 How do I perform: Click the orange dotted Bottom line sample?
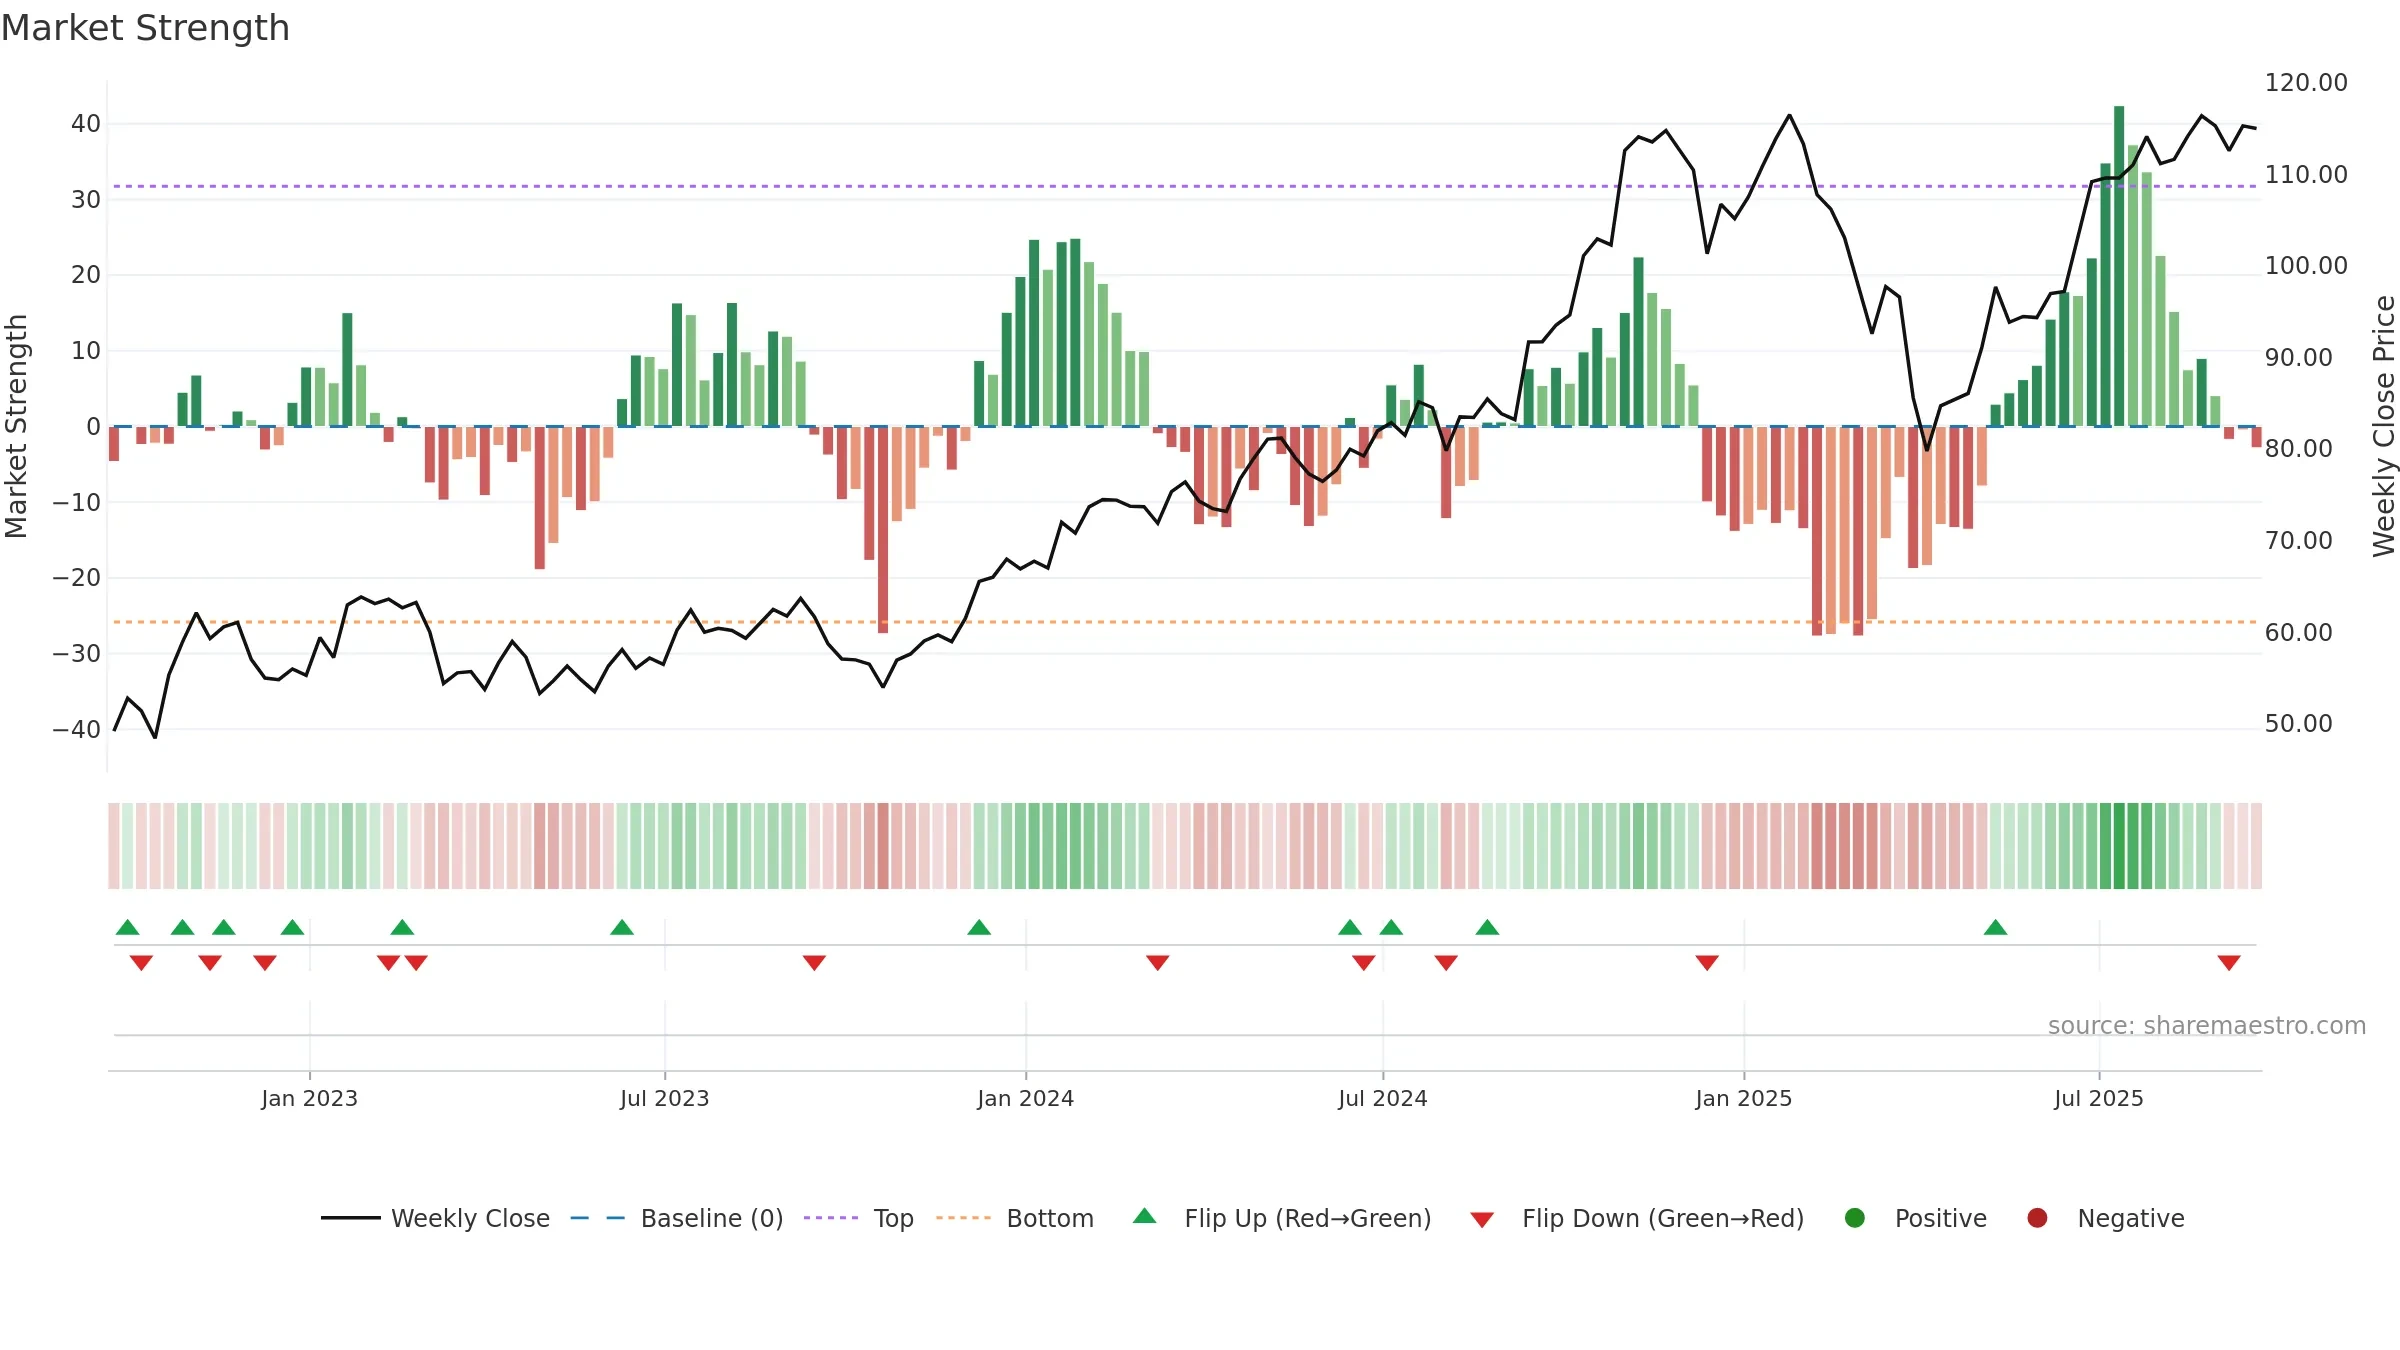964,1218
